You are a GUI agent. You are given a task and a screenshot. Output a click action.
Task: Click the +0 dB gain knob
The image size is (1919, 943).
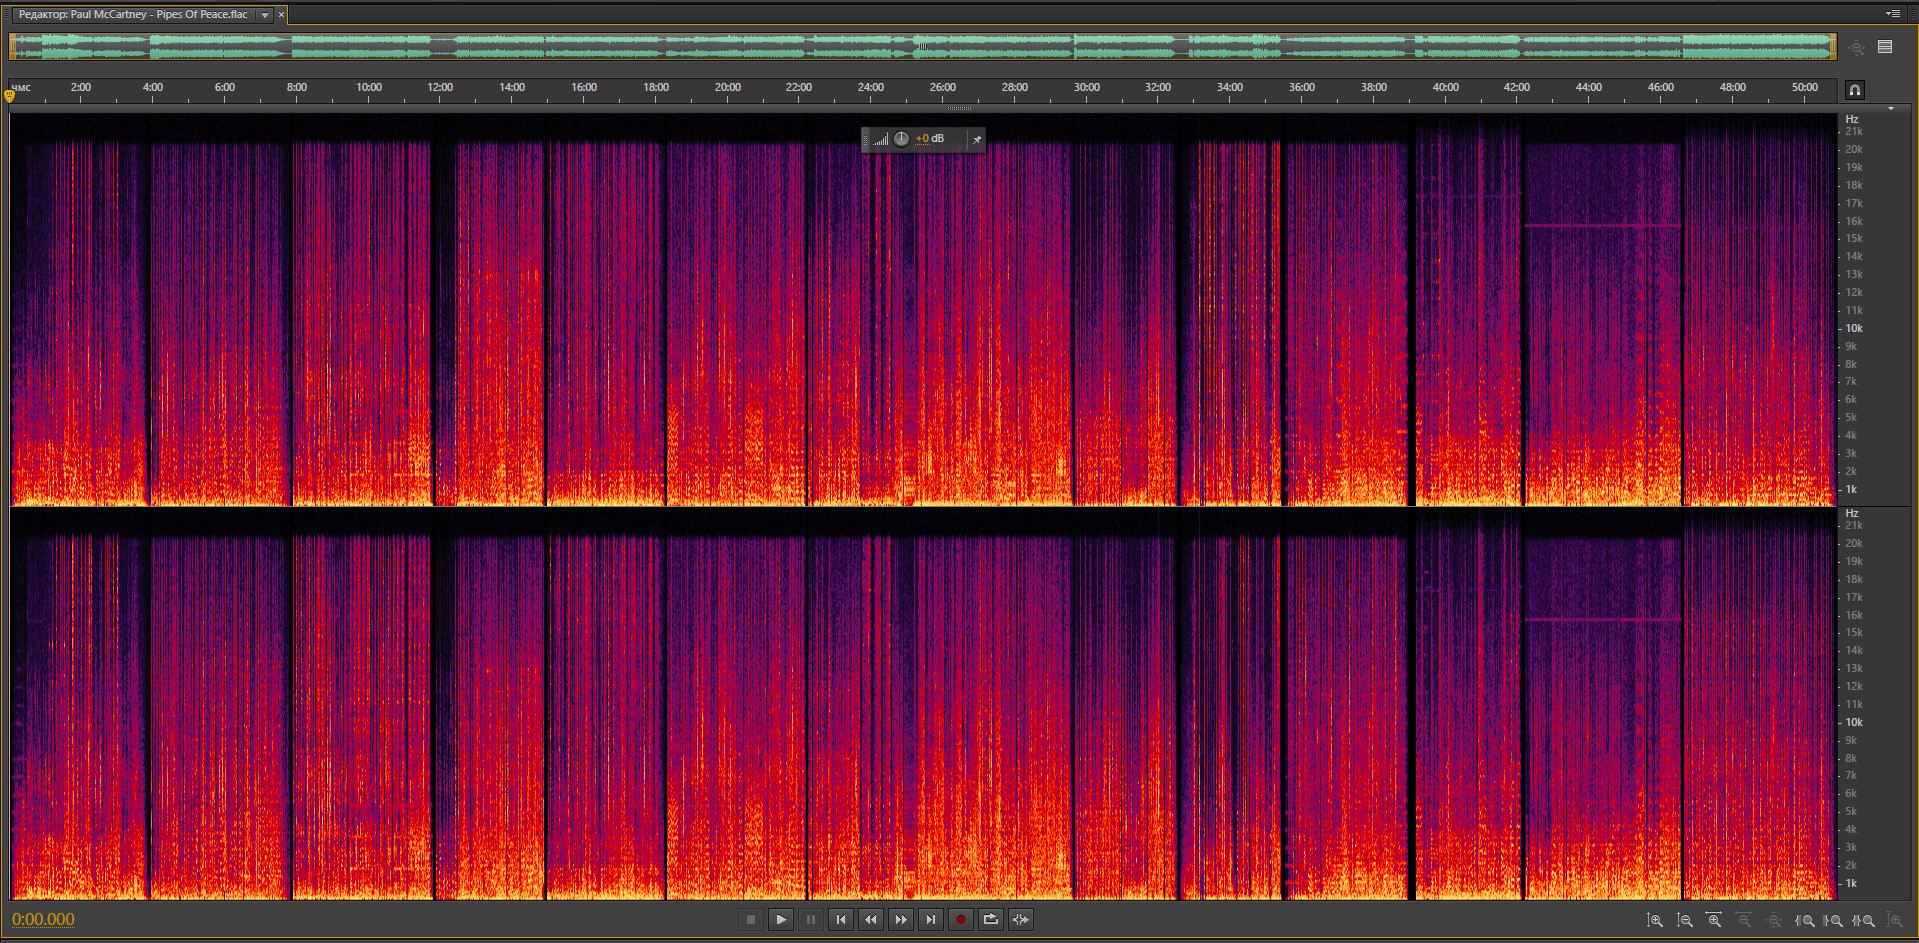901,139
